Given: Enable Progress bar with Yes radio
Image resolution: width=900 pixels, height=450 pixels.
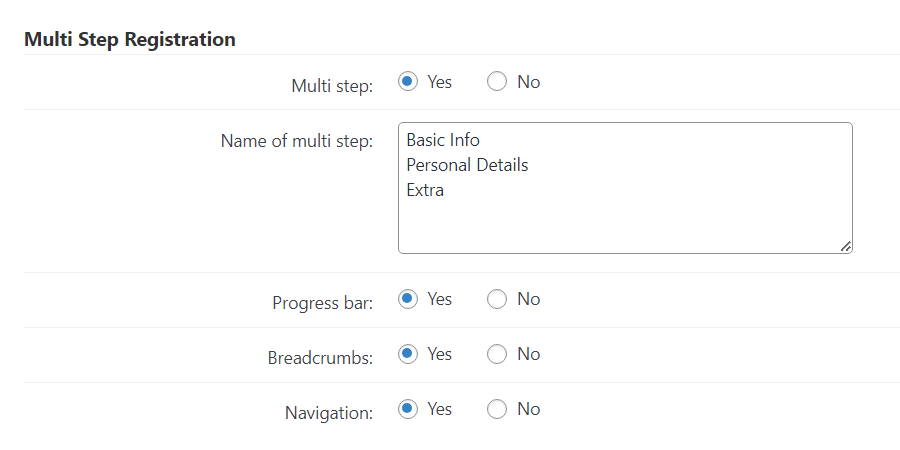Looking at the screenshot, I should [408, 299].
